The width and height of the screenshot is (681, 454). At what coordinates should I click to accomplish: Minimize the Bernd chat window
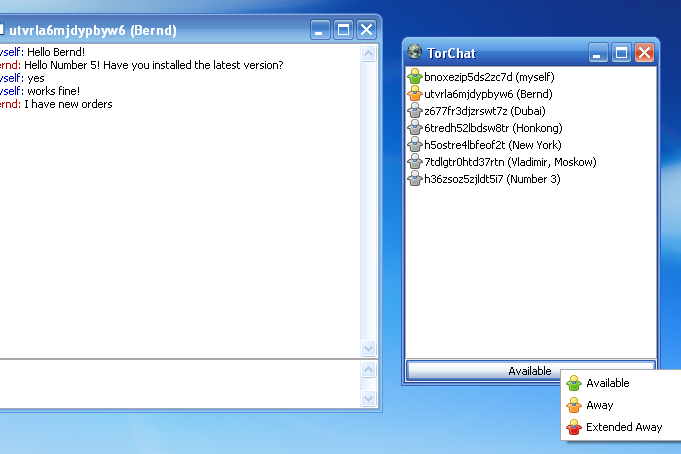click(x=320, y=30)
